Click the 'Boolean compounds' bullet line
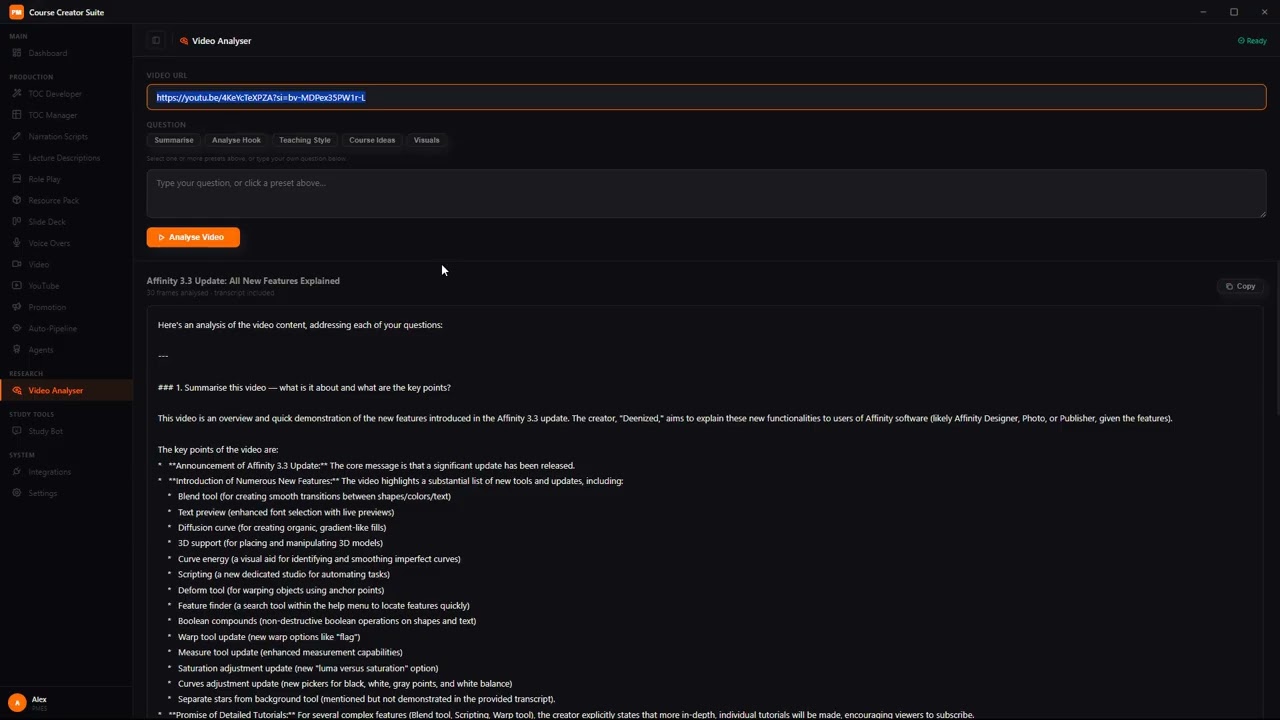 (327, 621)
